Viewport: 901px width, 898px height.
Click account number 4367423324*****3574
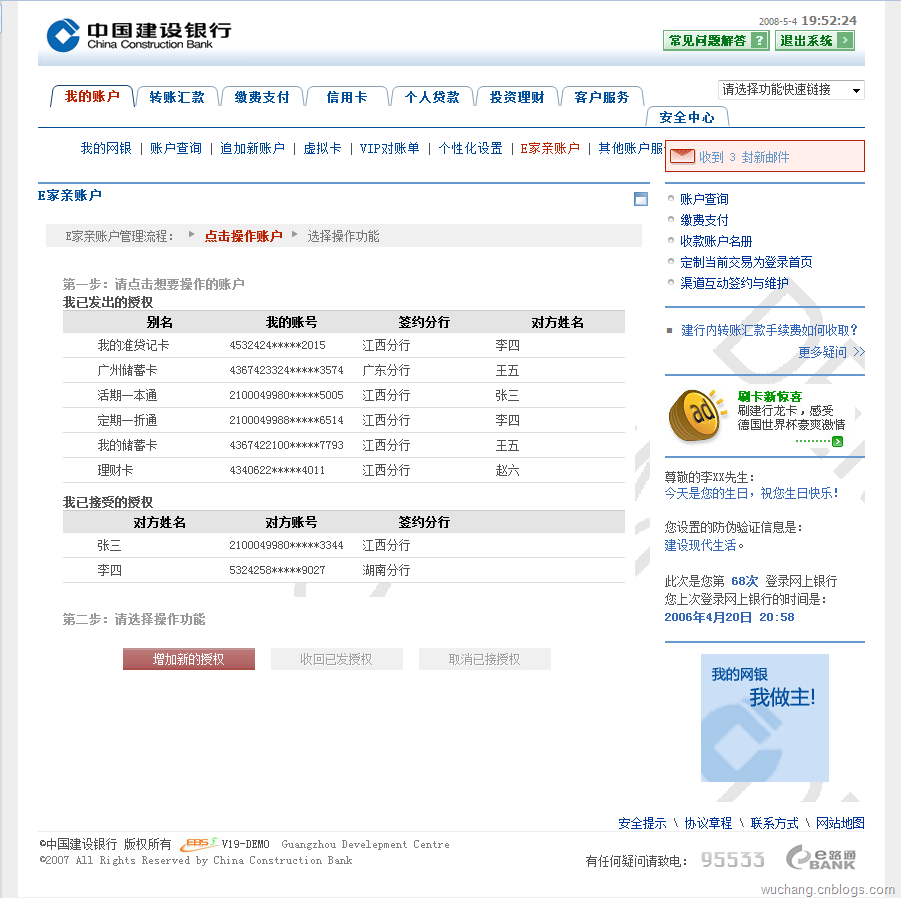pyautogui.click(x=286, y=371)
